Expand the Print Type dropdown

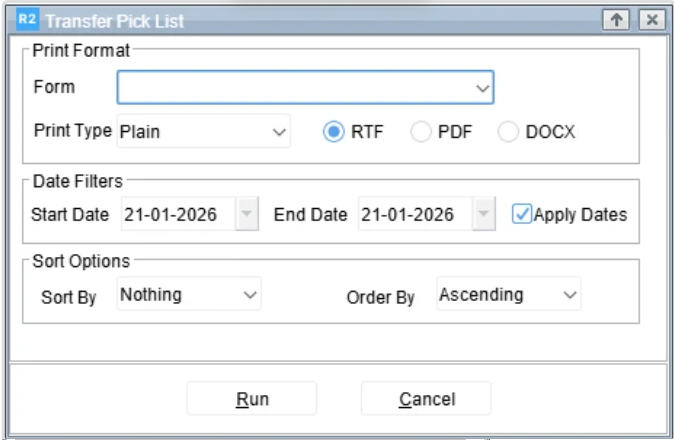point(203,131)
